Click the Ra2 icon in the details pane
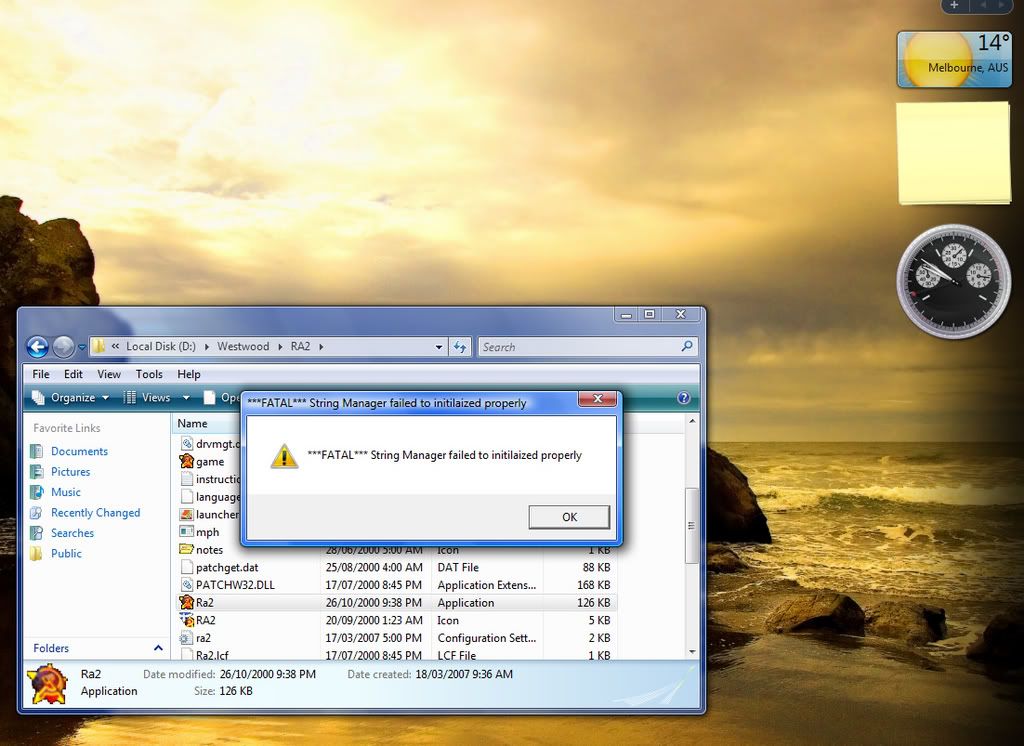Viewport: 1024px width, 746px height. [48, 684]
